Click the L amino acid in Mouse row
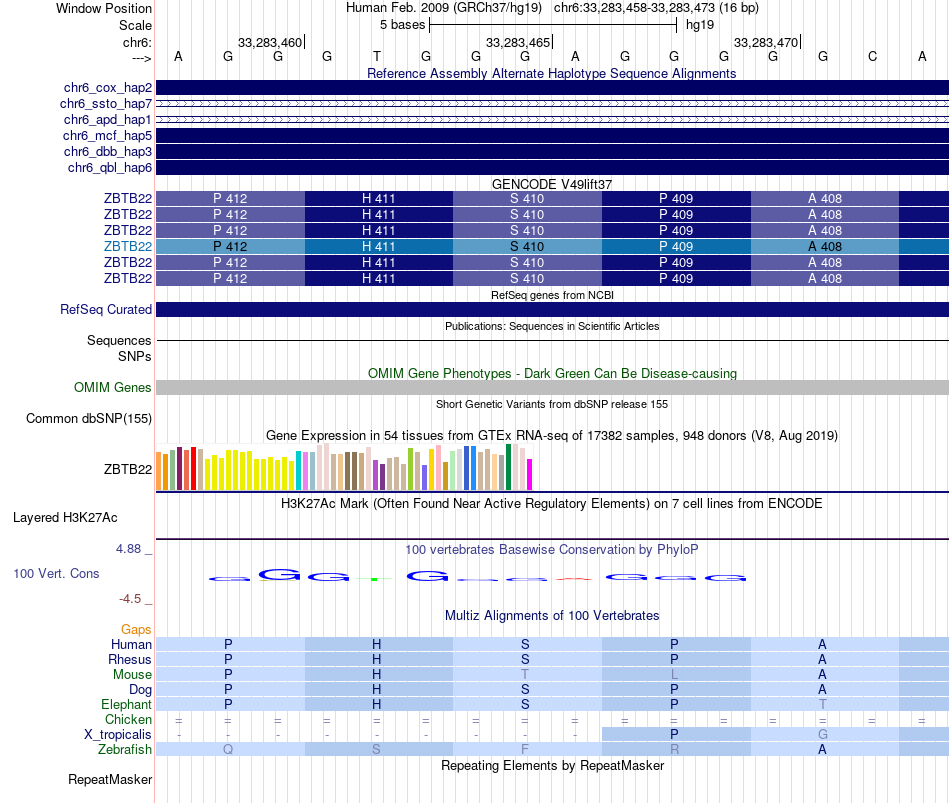950x803 pixels. coord(674,675)
